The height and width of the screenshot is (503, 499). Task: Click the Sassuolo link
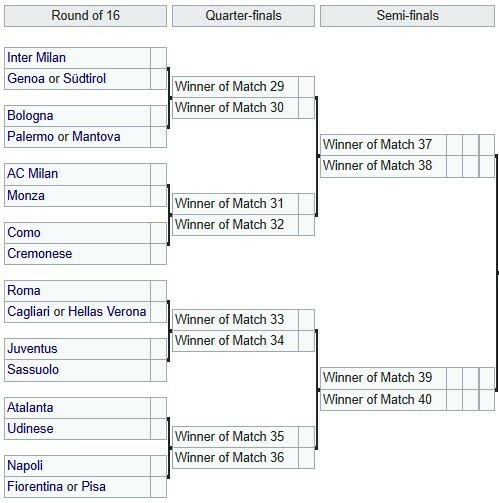33,370
